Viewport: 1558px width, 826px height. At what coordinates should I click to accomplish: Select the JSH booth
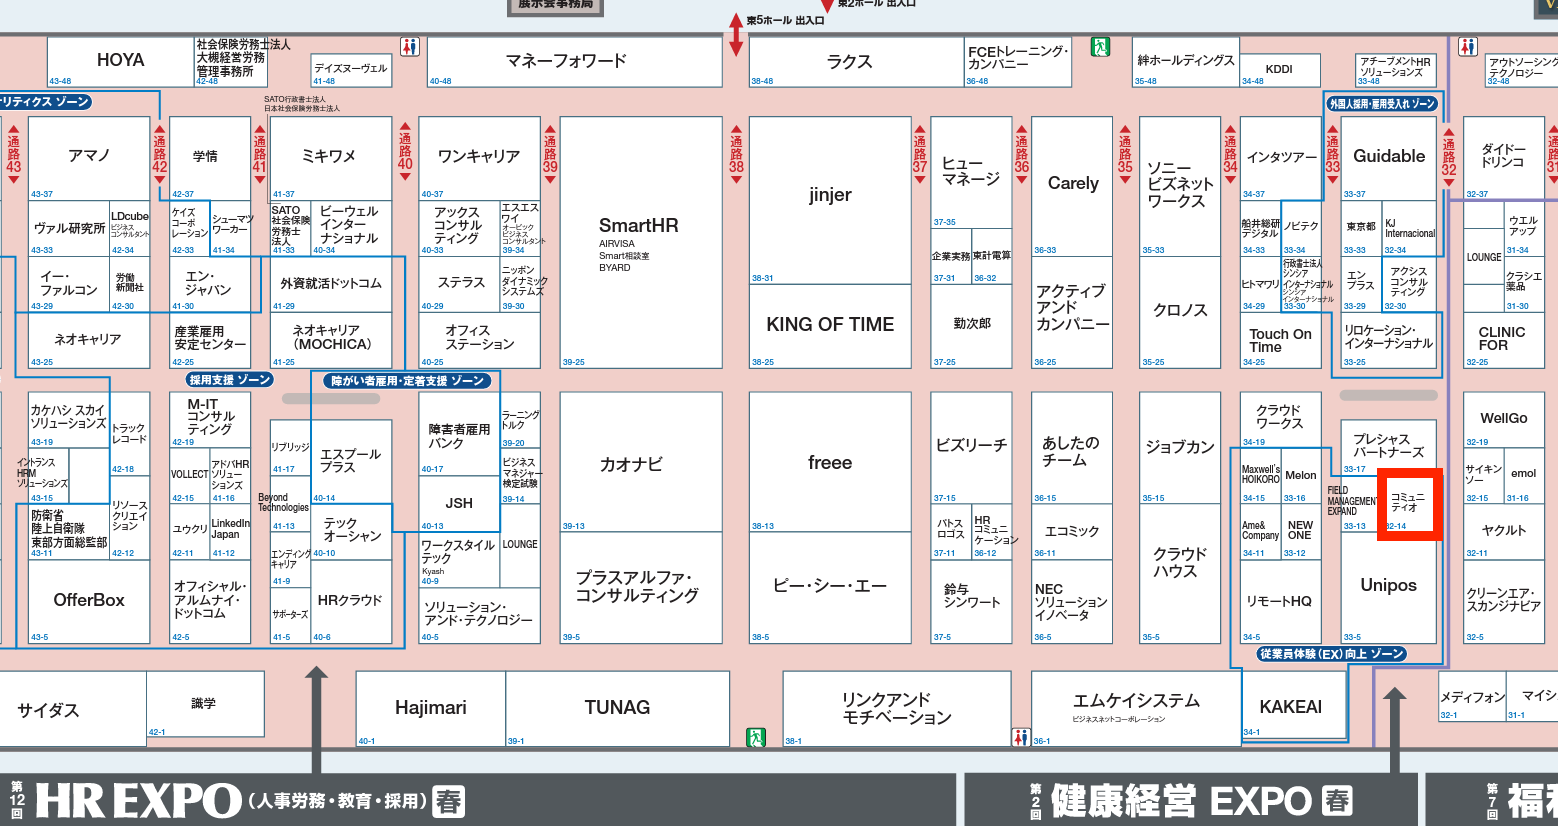[459, 503]
